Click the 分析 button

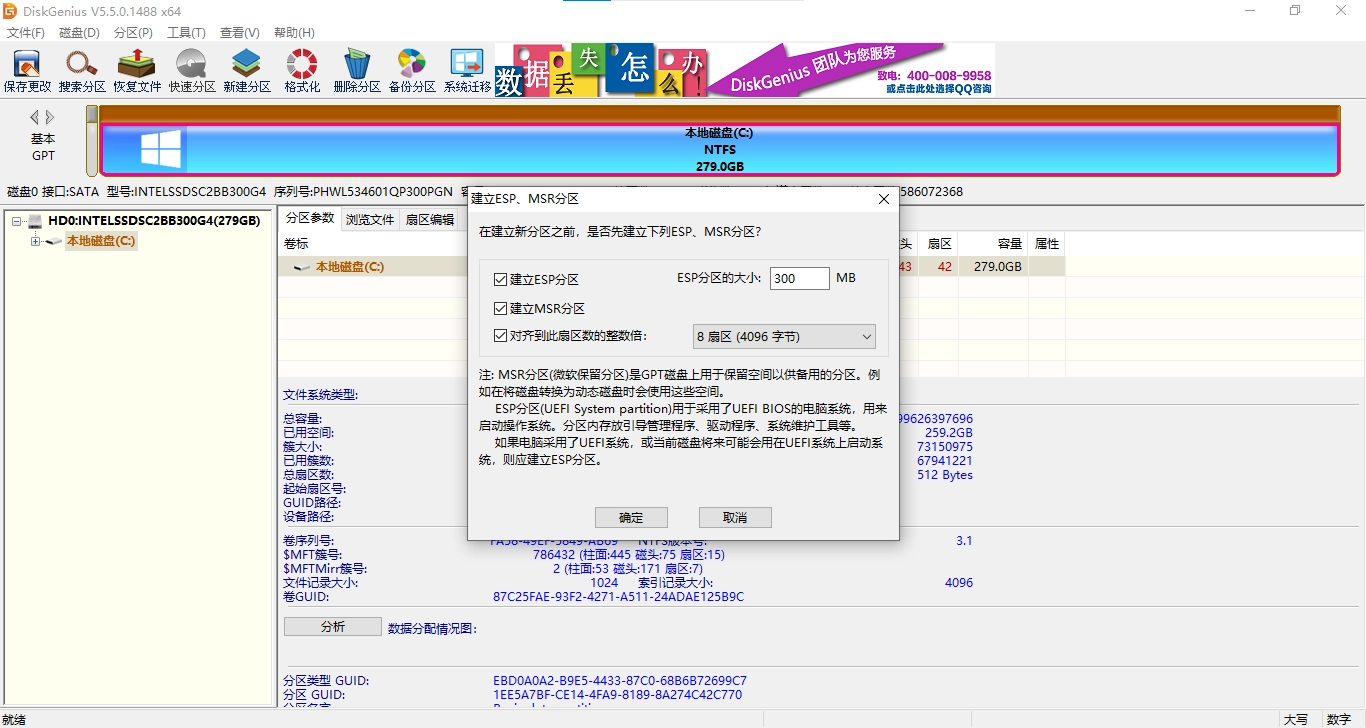pyautogui.click(x=333, y=626)
